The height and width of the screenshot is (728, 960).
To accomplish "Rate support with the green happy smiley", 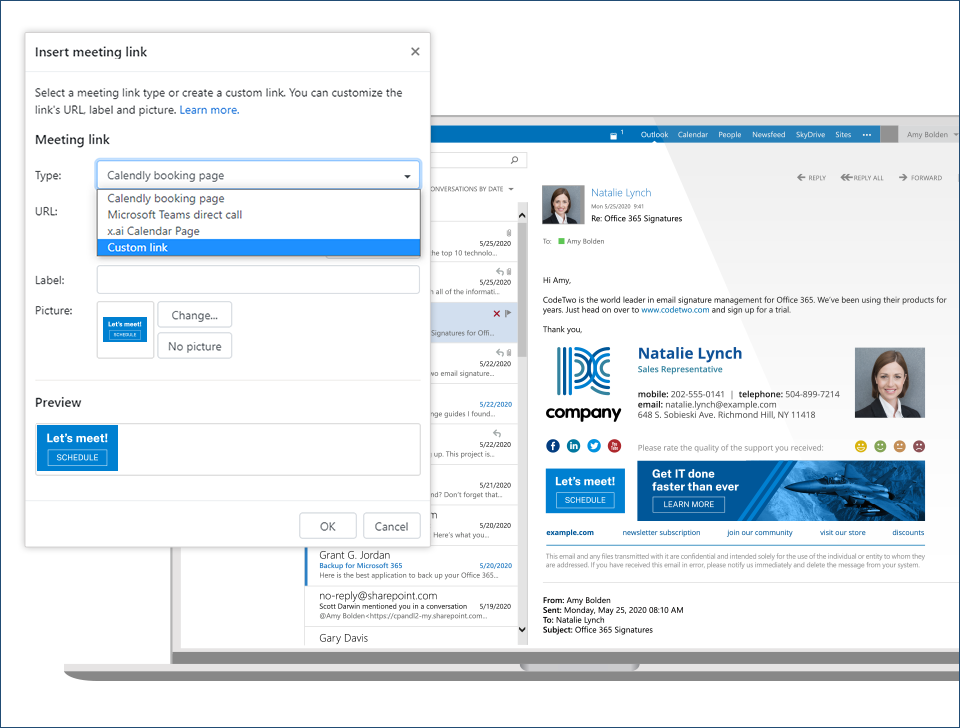I will coord(879,446).
